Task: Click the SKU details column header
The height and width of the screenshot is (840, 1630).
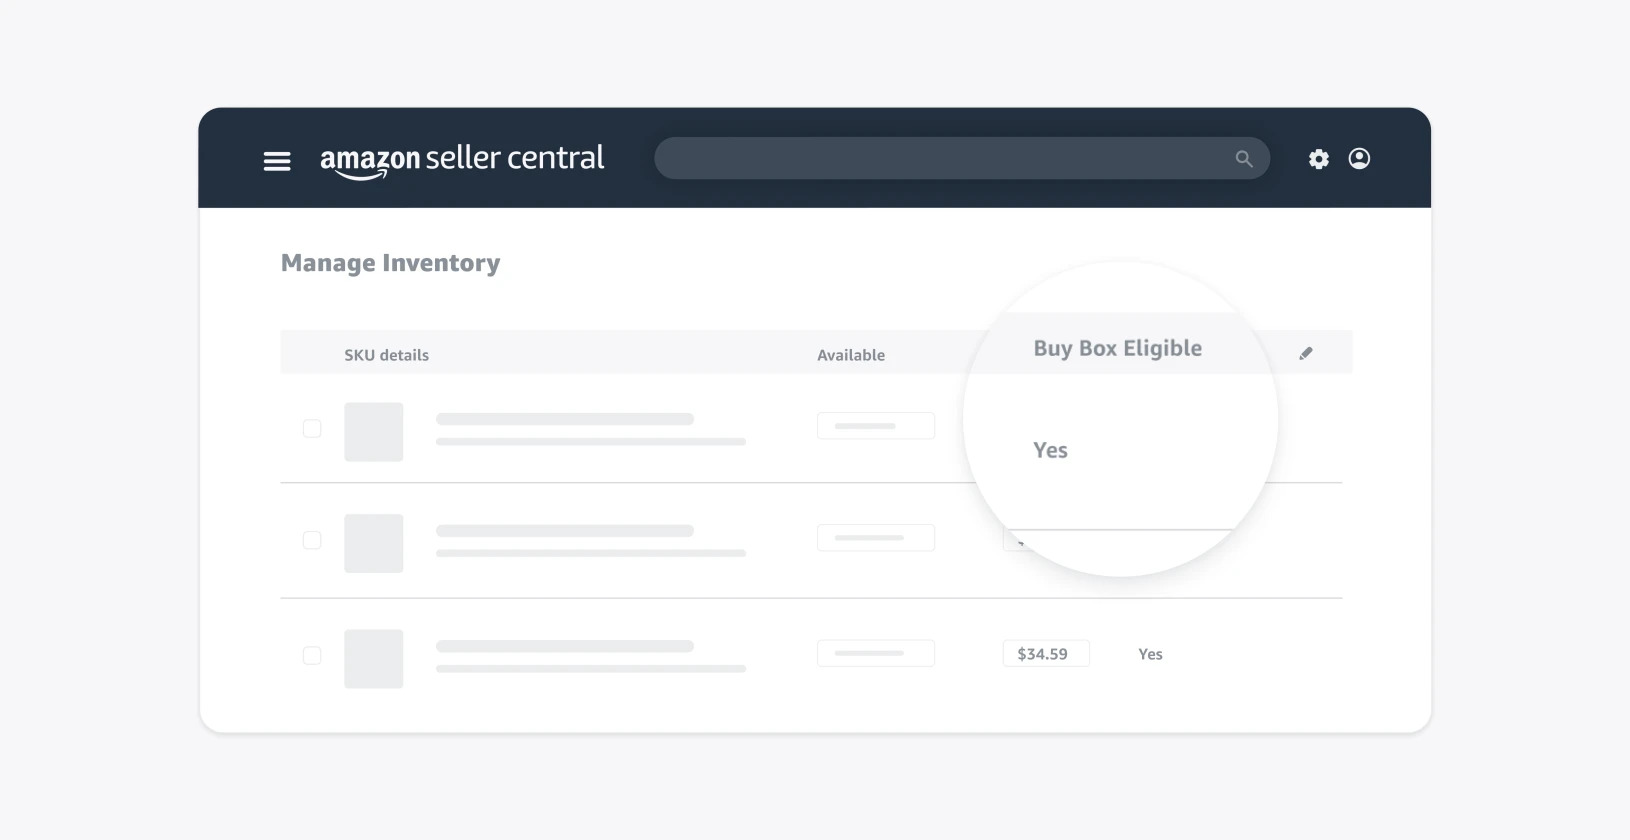Action: [x=386, y=354]
